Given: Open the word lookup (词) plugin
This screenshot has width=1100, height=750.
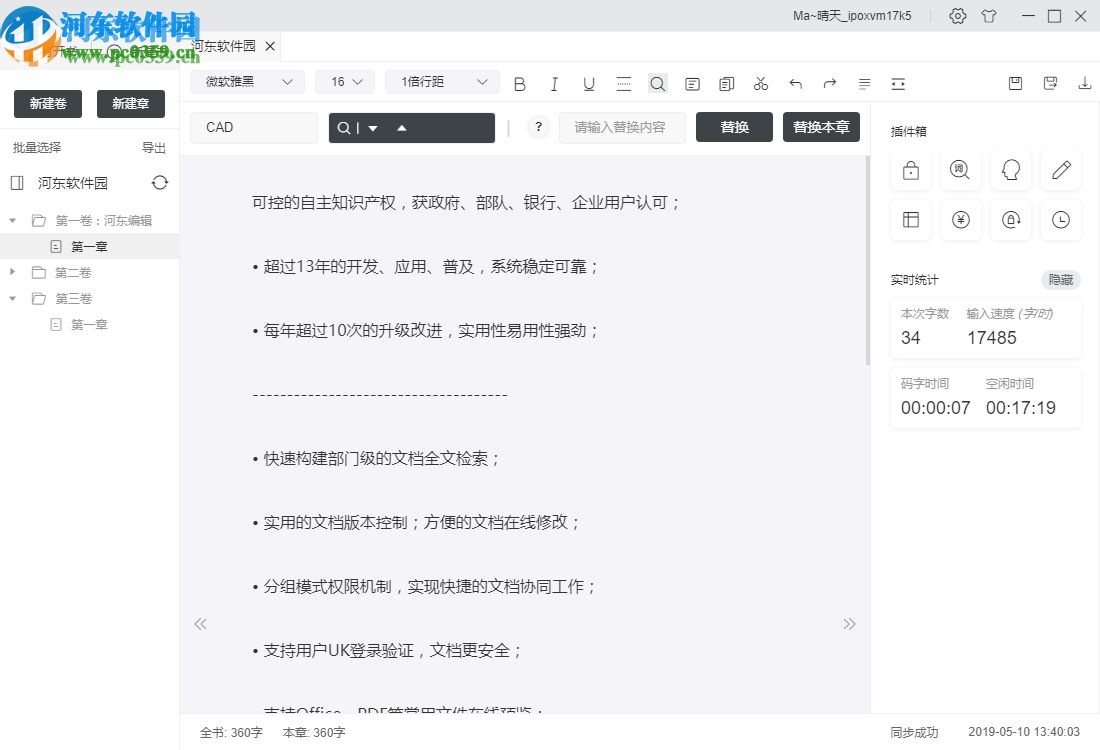Looking at the screenshot, I should (x=960, y=170).
